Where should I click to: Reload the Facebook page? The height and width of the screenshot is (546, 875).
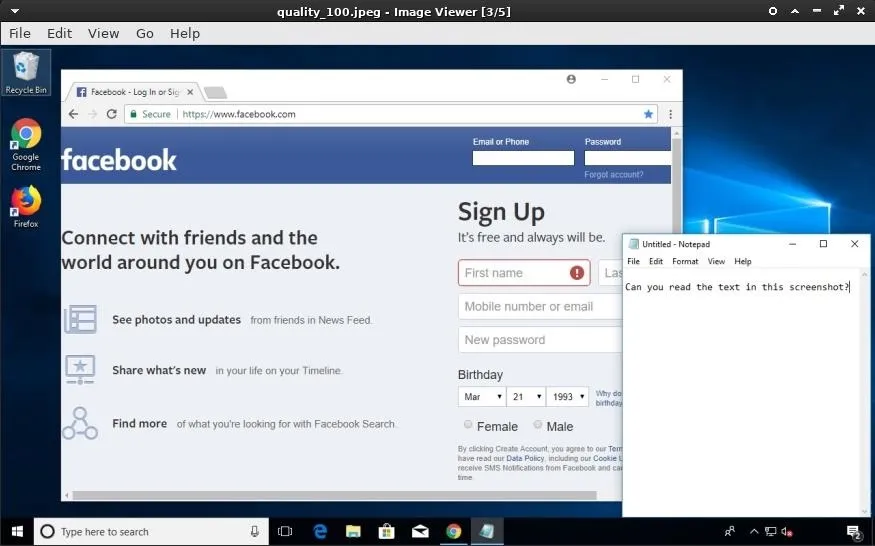pyautogui.click(x=112, y=114)
